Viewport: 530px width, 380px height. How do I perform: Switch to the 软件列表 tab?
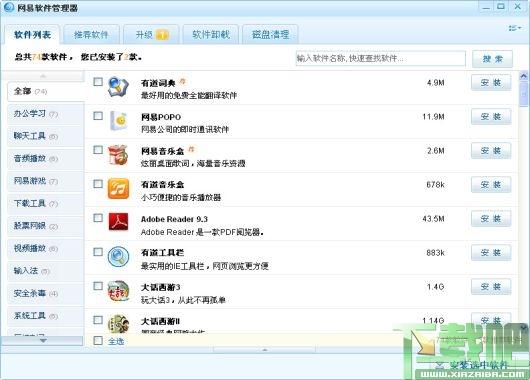pos(32,34)
